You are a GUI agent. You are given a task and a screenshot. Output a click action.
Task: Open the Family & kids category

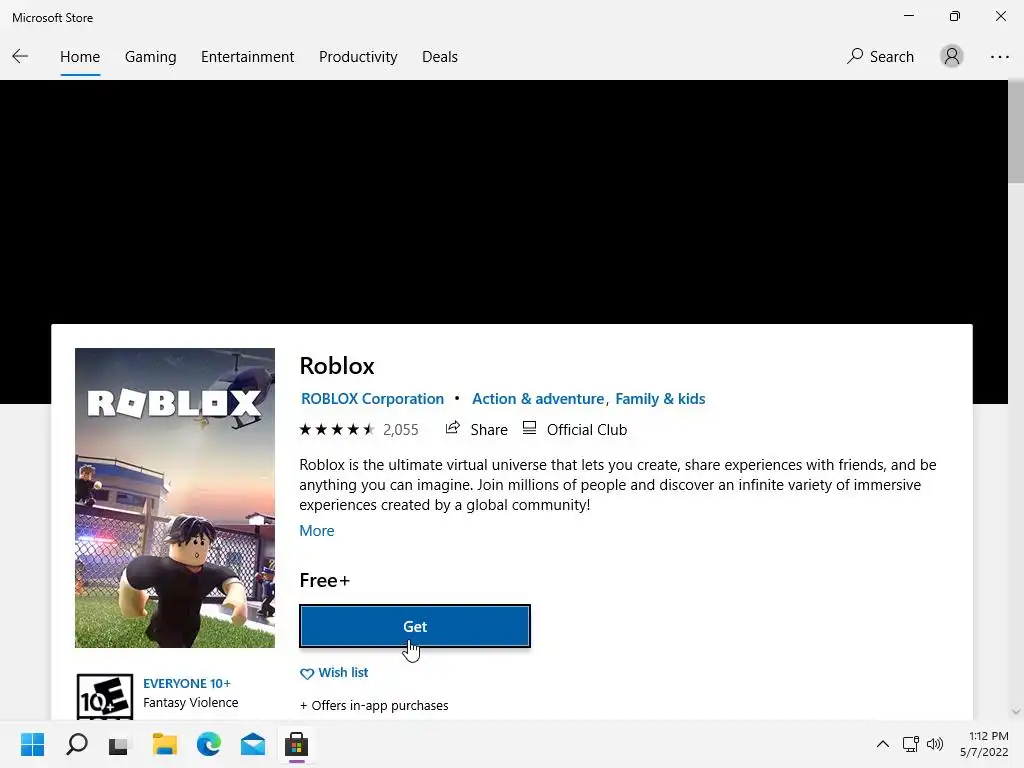[x=660, y=398]
